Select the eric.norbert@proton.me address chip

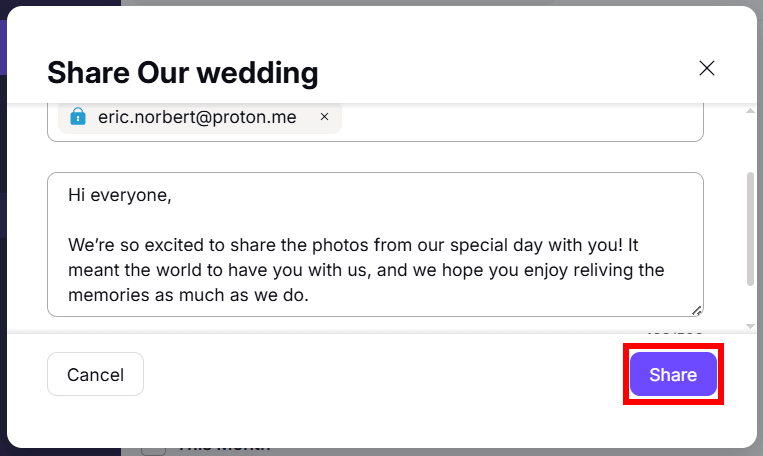197,117
